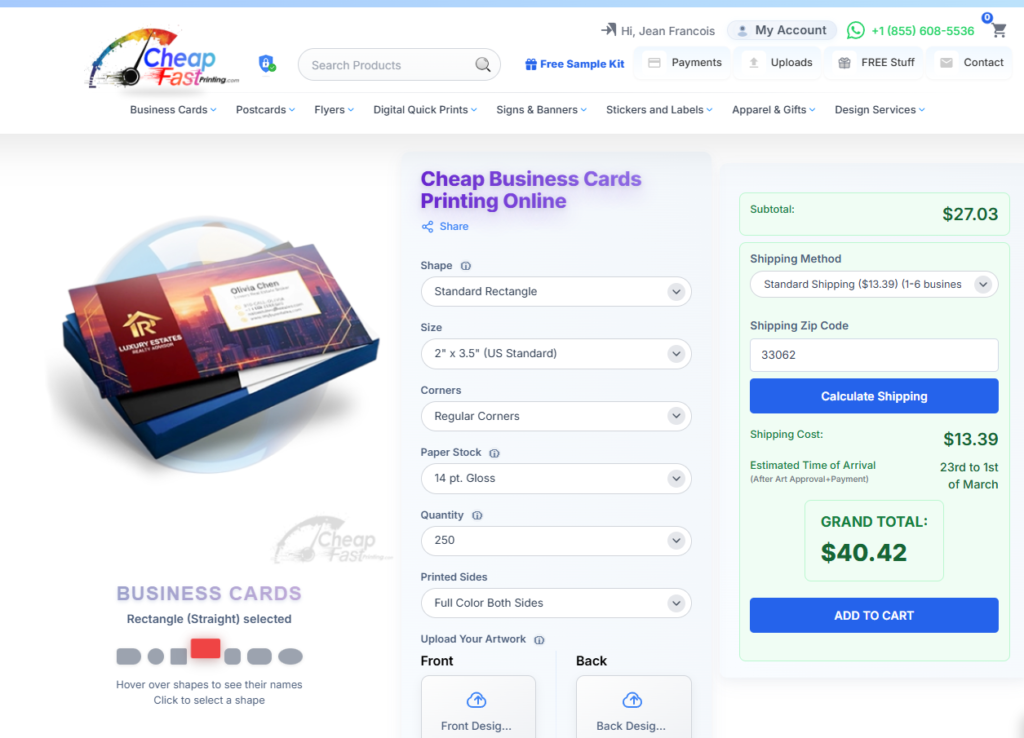Open the Quantity 250 dropdown
1024x738 pixels.
coord(556,541)
